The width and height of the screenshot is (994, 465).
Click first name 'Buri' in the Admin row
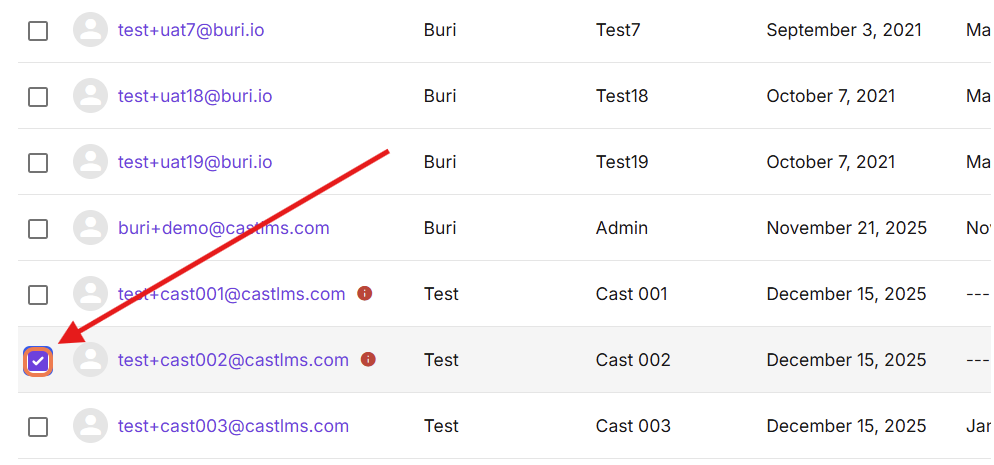pos(440,228)
